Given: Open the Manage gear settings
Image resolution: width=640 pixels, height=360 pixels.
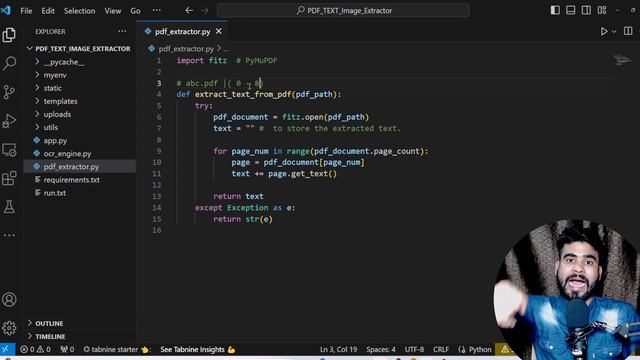Looking at the screenshot, I should pyautogui.click(x=9, y=328).
